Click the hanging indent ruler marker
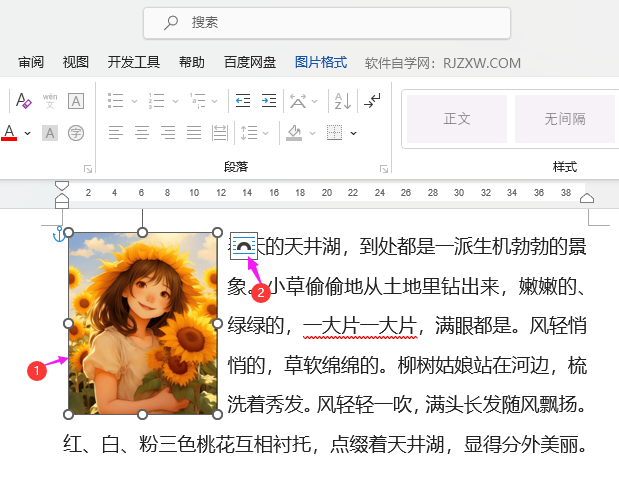The image size is (619, 500). click(x=62, y=197)
